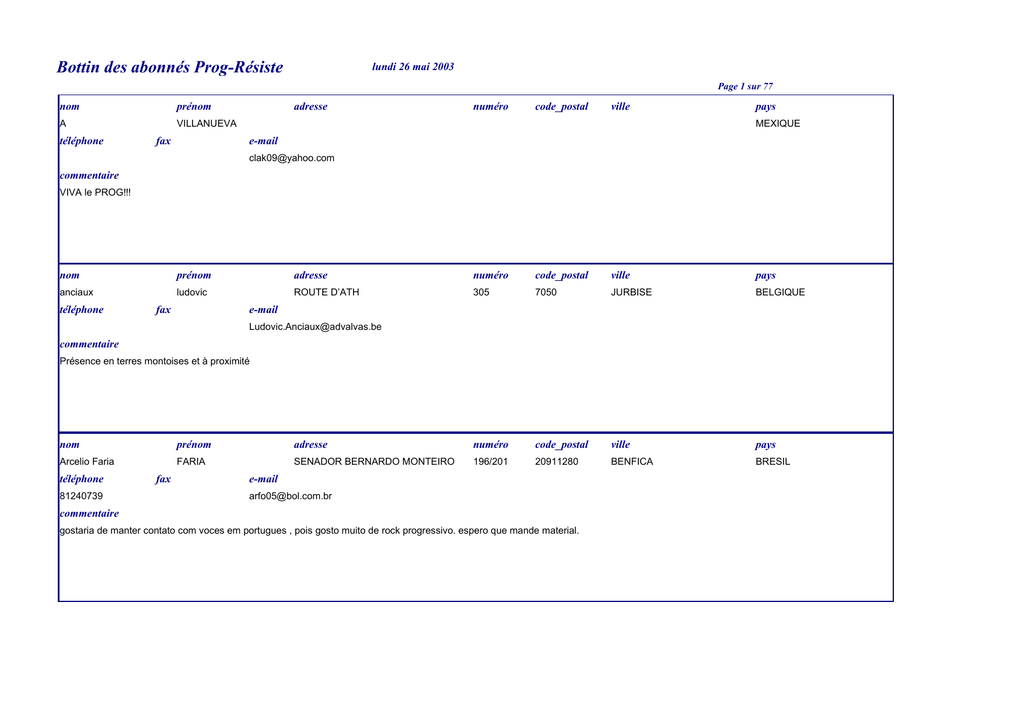Select the prénom ludovic
Viewport: 1024px width, 724px height.
coord(191,292)
